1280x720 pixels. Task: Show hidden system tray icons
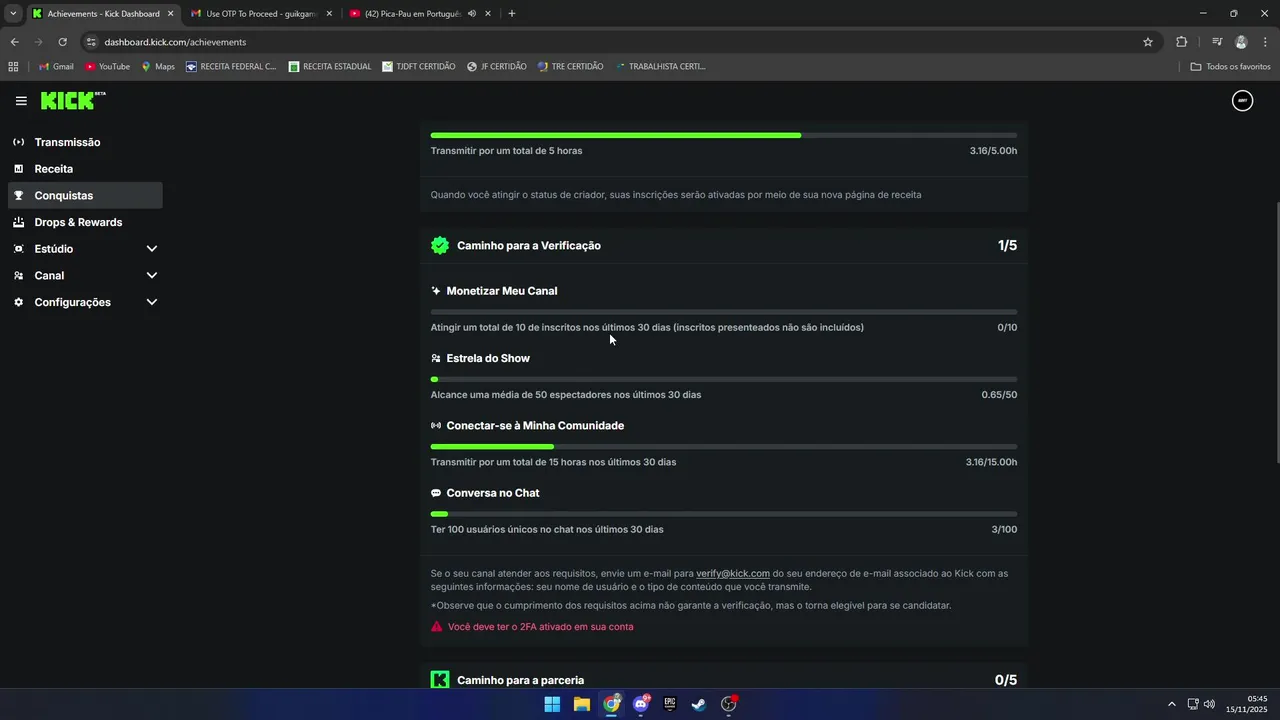coord(1172,704)
